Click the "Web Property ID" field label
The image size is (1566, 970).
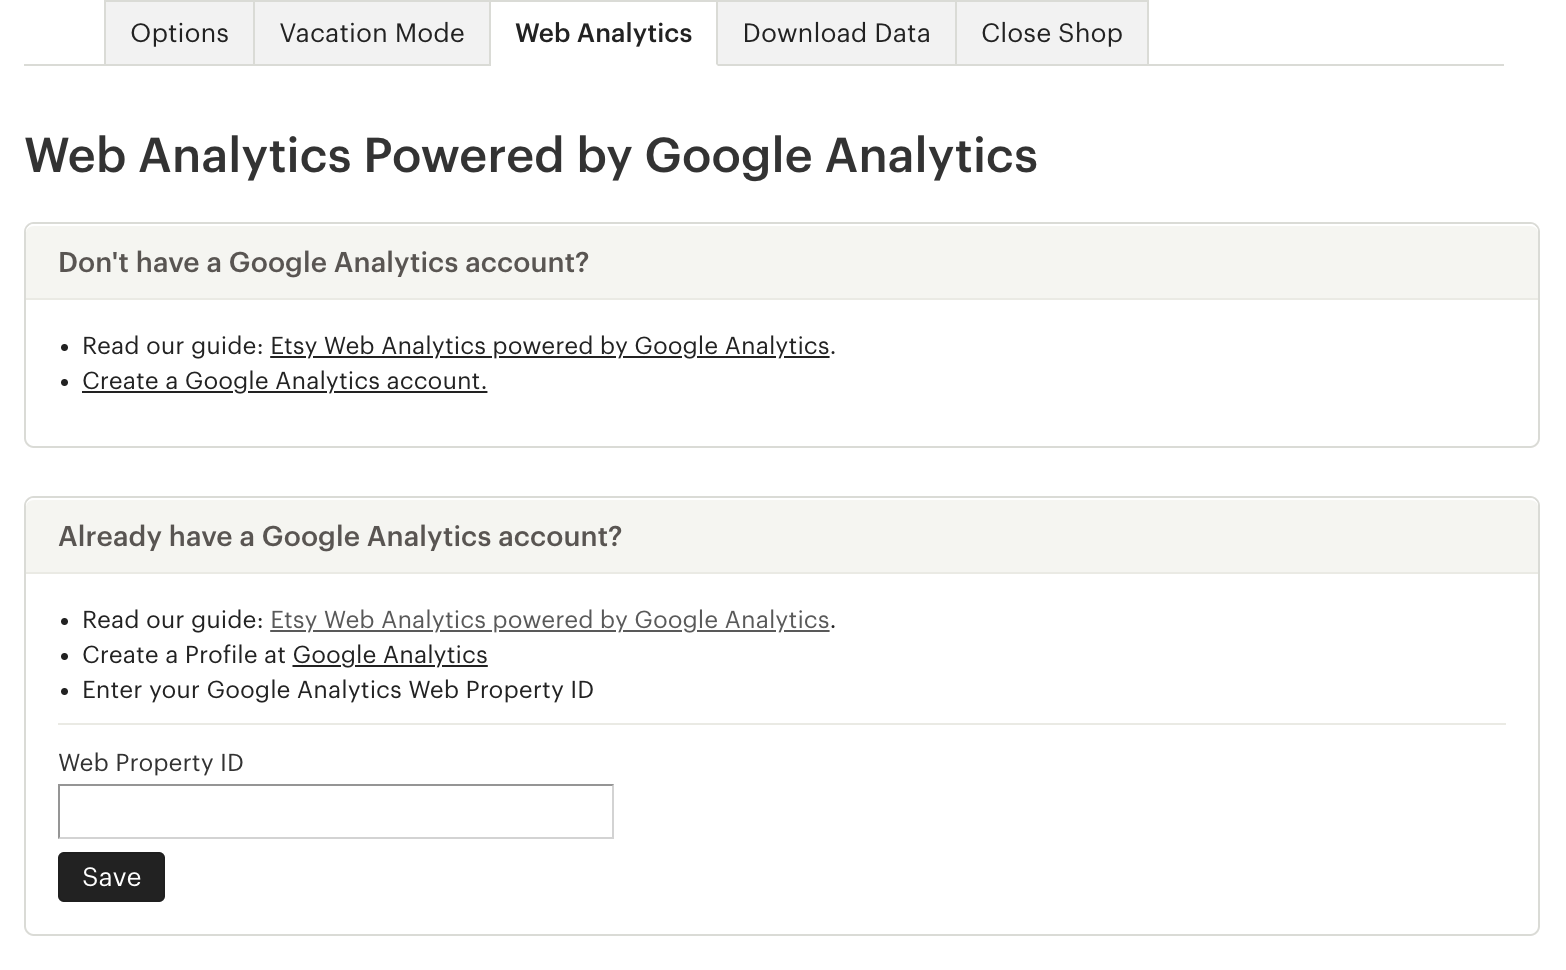(x=150, y=763)
